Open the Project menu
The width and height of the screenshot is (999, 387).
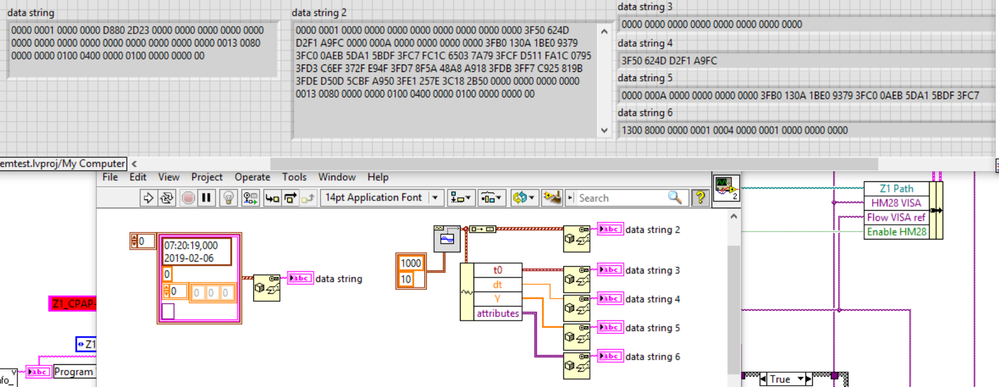pyautogui.click(x=207, y=177)
